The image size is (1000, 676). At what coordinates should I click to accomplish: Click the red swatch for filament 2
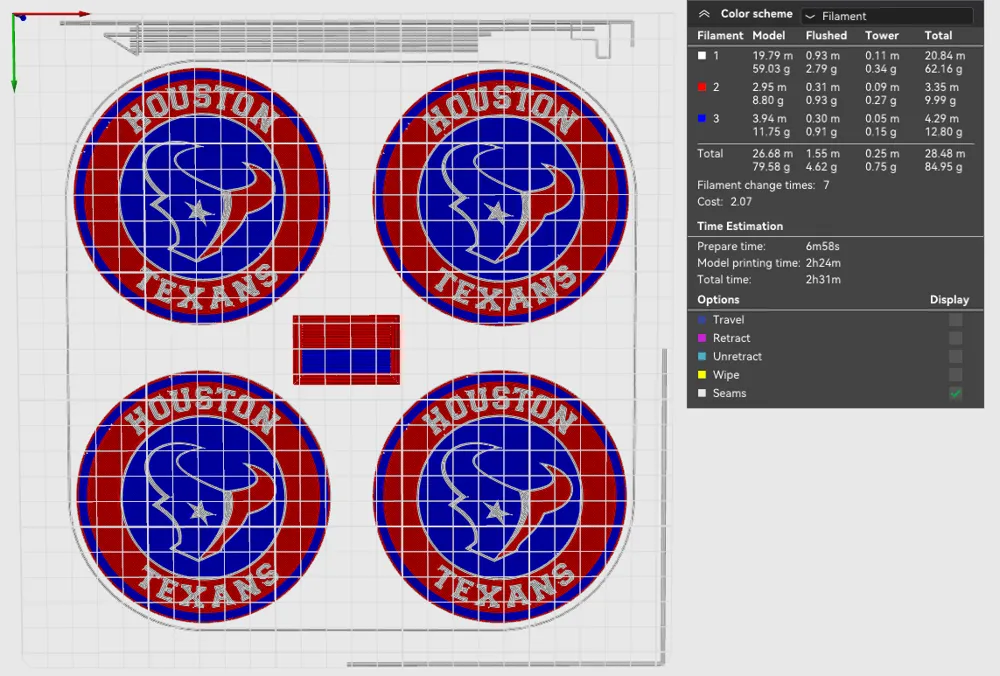[x=701, y=87]
